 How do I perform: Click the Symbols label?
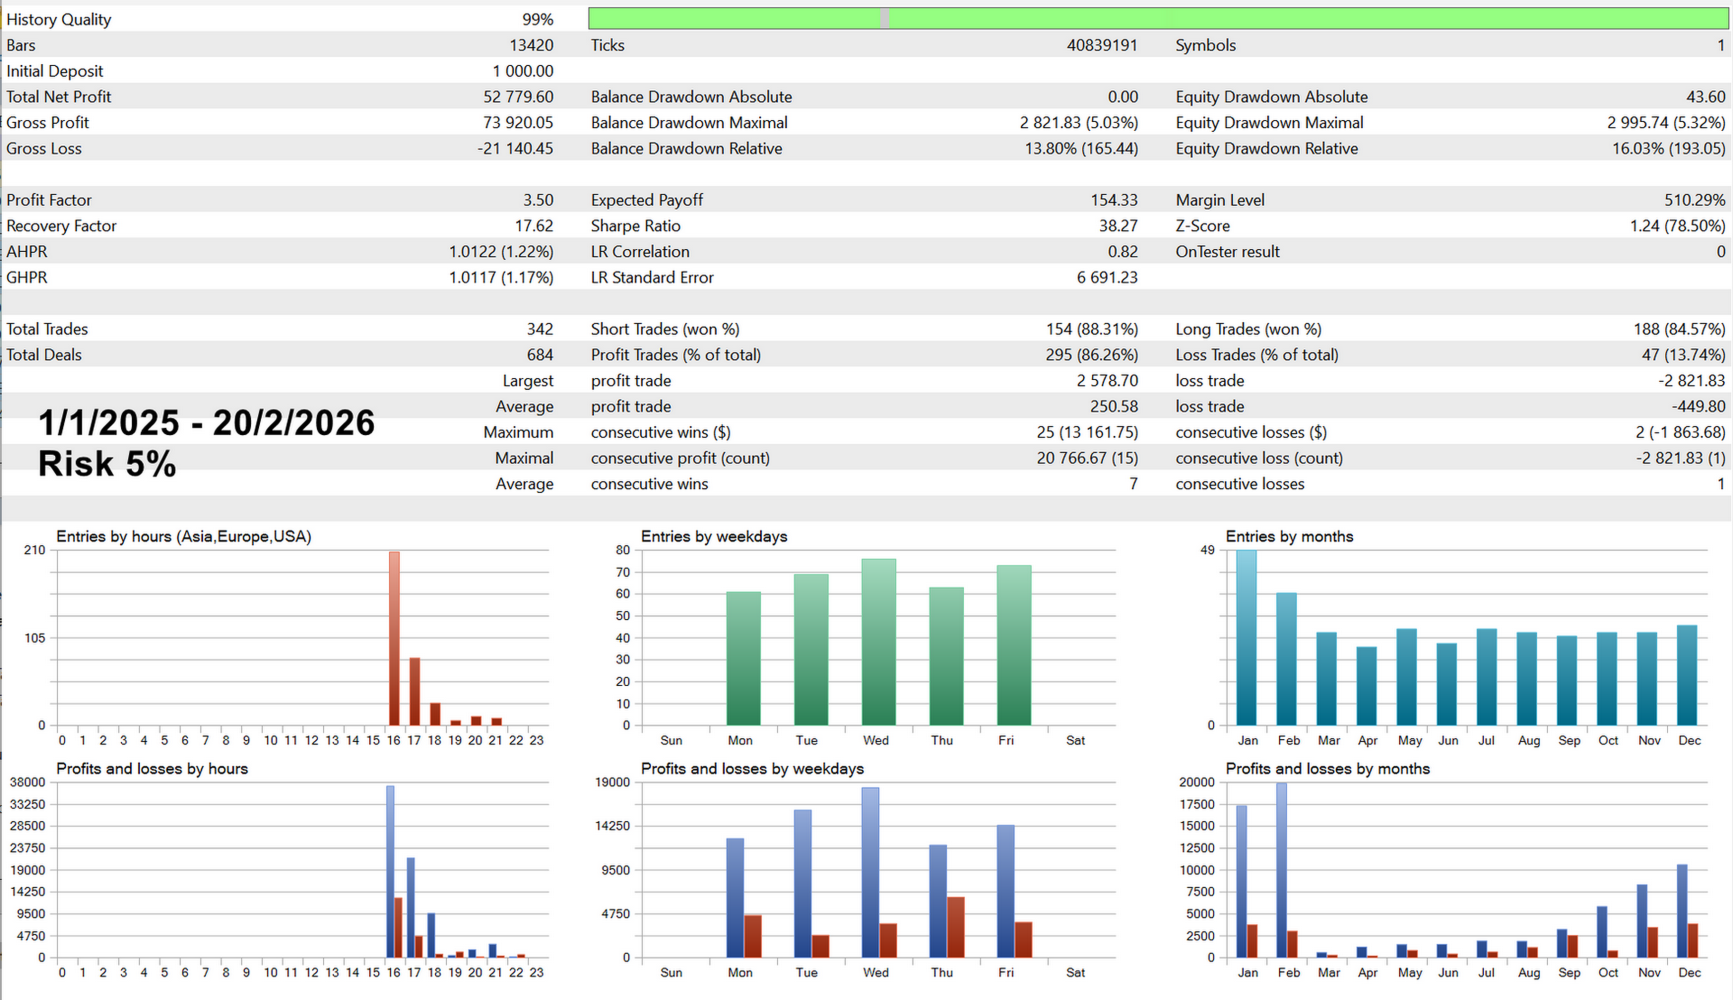[x=1205, y=45]
